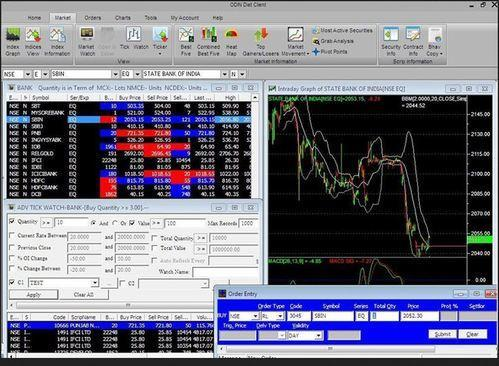Open the Charts ribbon tab
The width and height of the screenshot is (499, 366).
coord(122,18)
